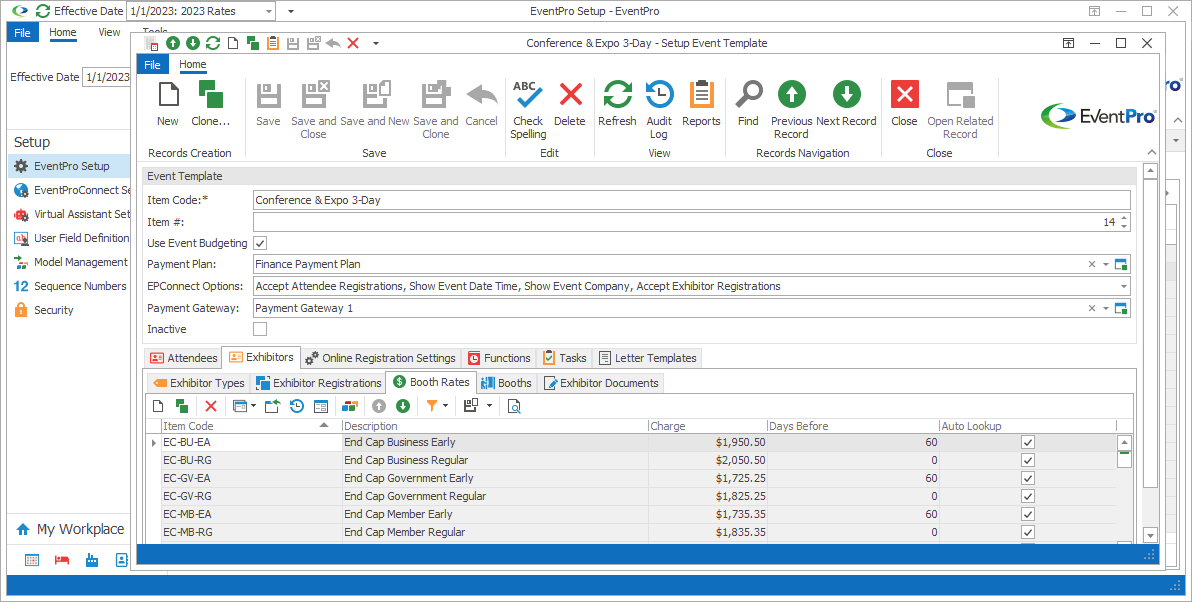Run Check Spelling from the ribbon
This screenshot has height=602, width=1192.
(x=528, y=109)
